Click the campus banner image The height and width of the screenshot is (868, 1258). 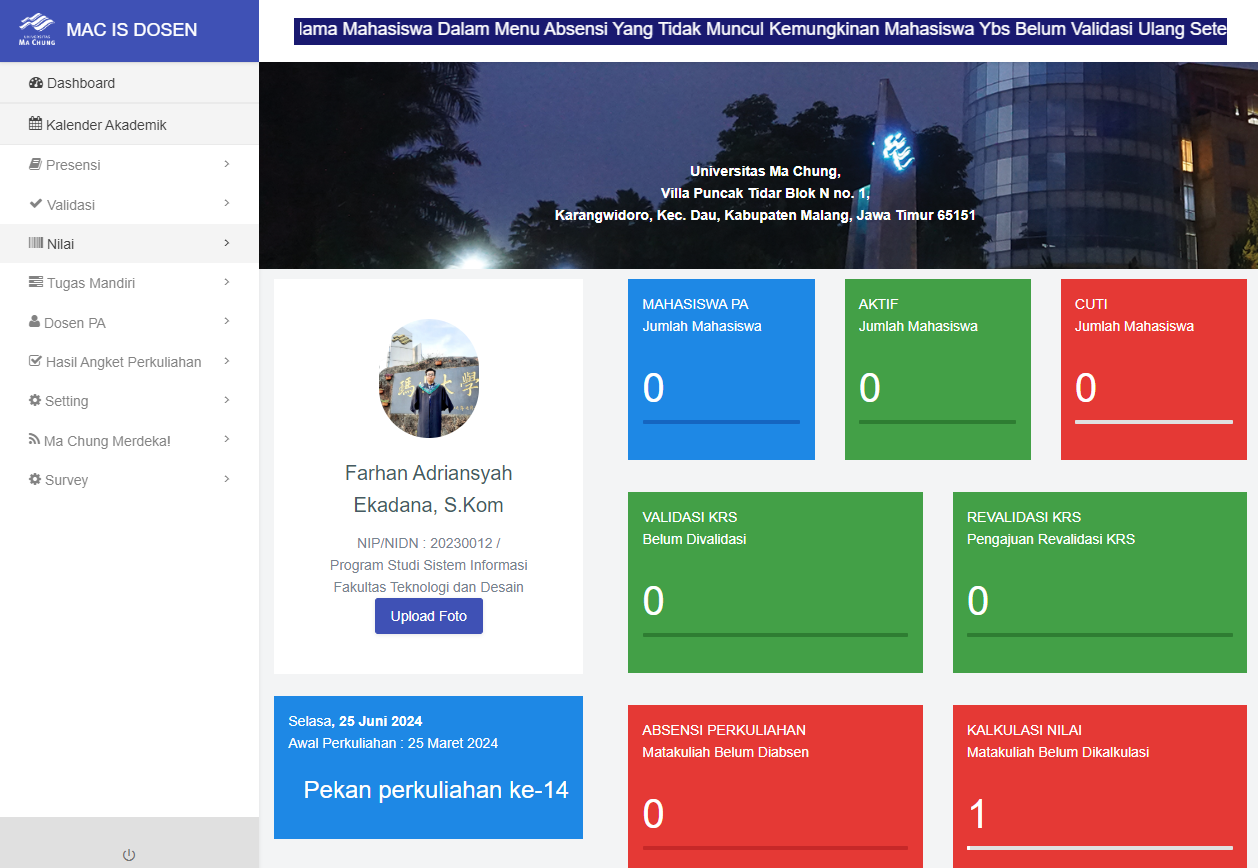[758, 165]
